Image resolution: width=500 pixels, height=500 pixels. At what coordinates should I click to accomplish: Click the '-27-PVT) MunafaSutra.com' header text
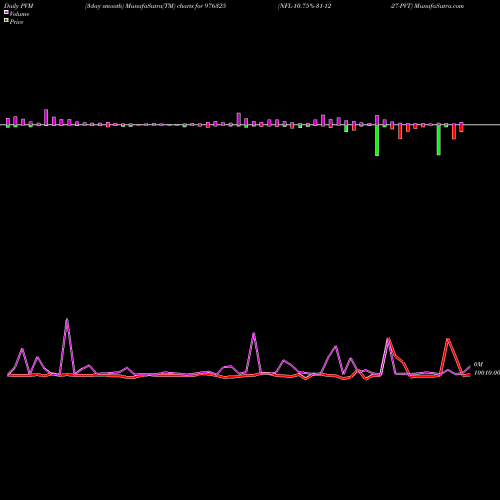click(427, 6)
